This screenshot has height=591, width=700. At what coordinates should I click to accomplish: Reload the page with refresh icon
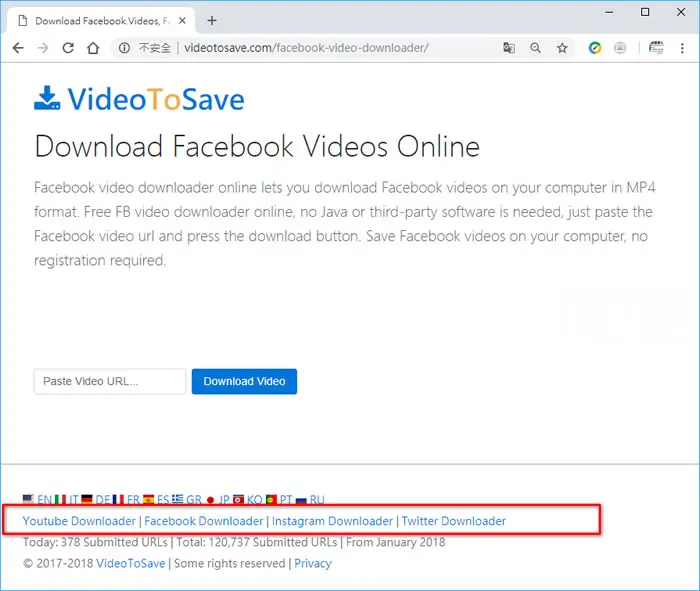tap(68, 48)
